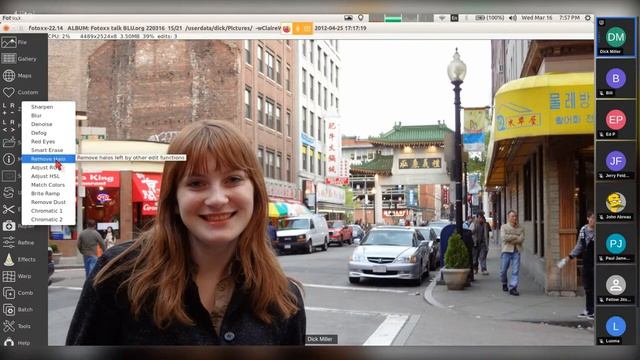Click the rectangle select-area icon
640x360 pixels.
pos(9,176)
